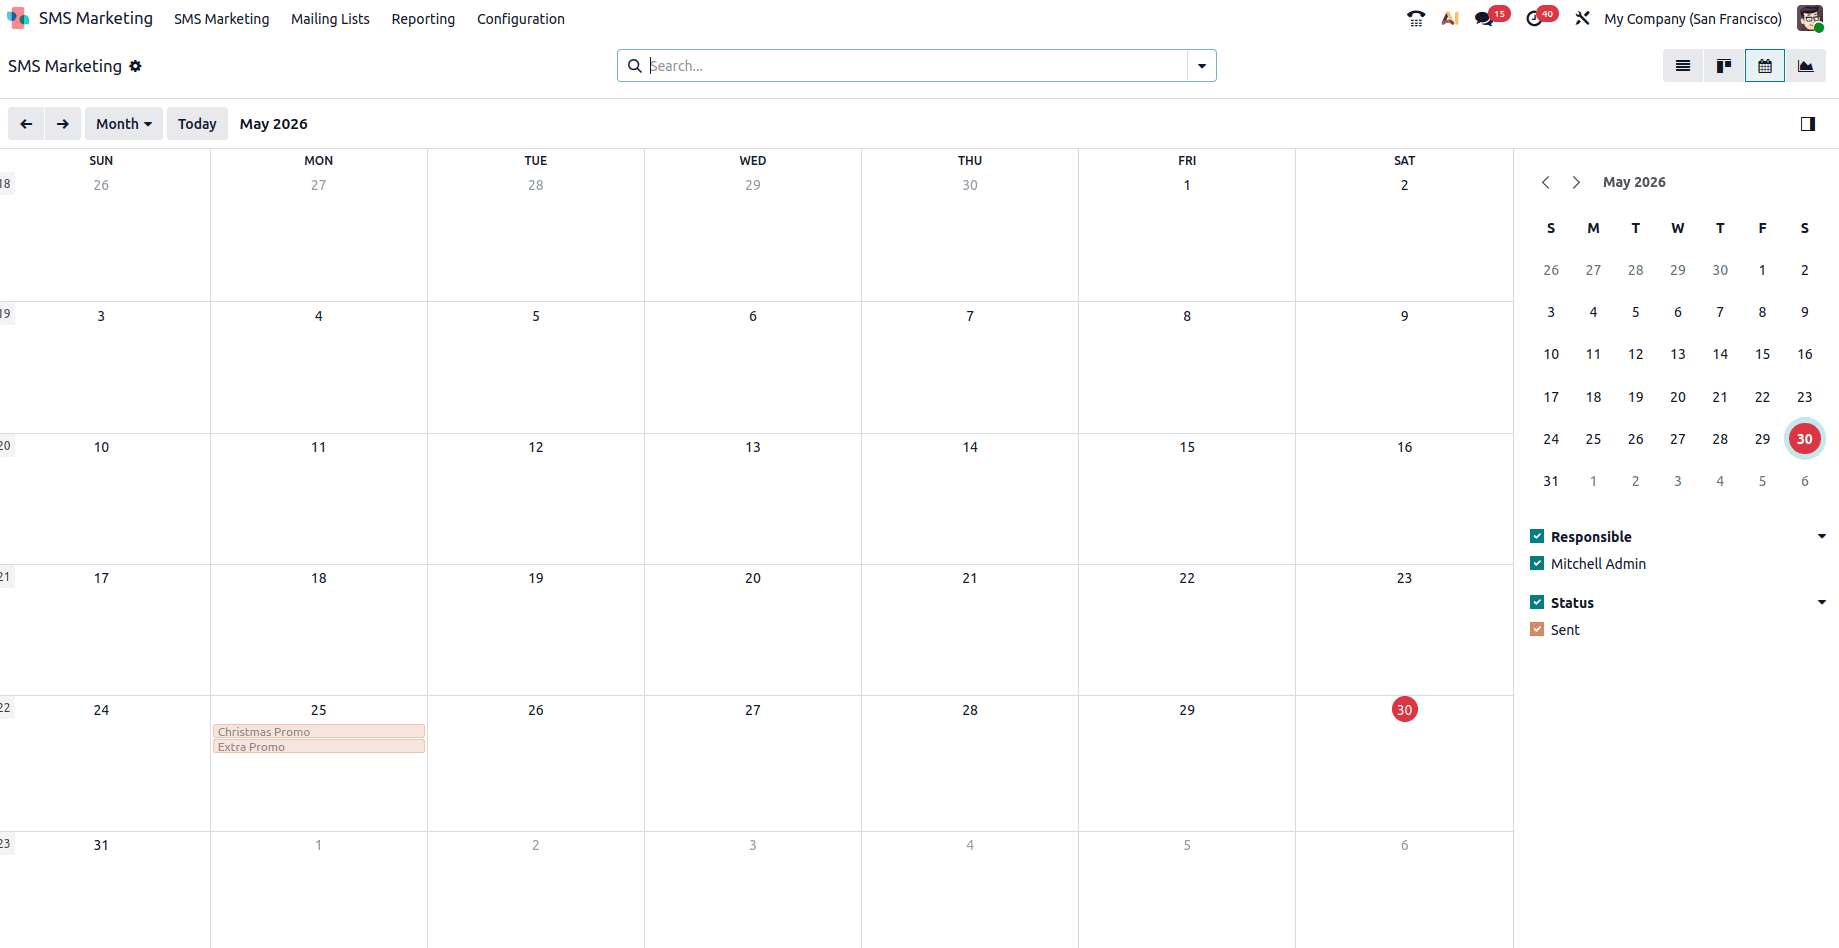Click day 20 in main calendar
The height and width of the screenshot is (948, 1839).
(x=753, y=578)
